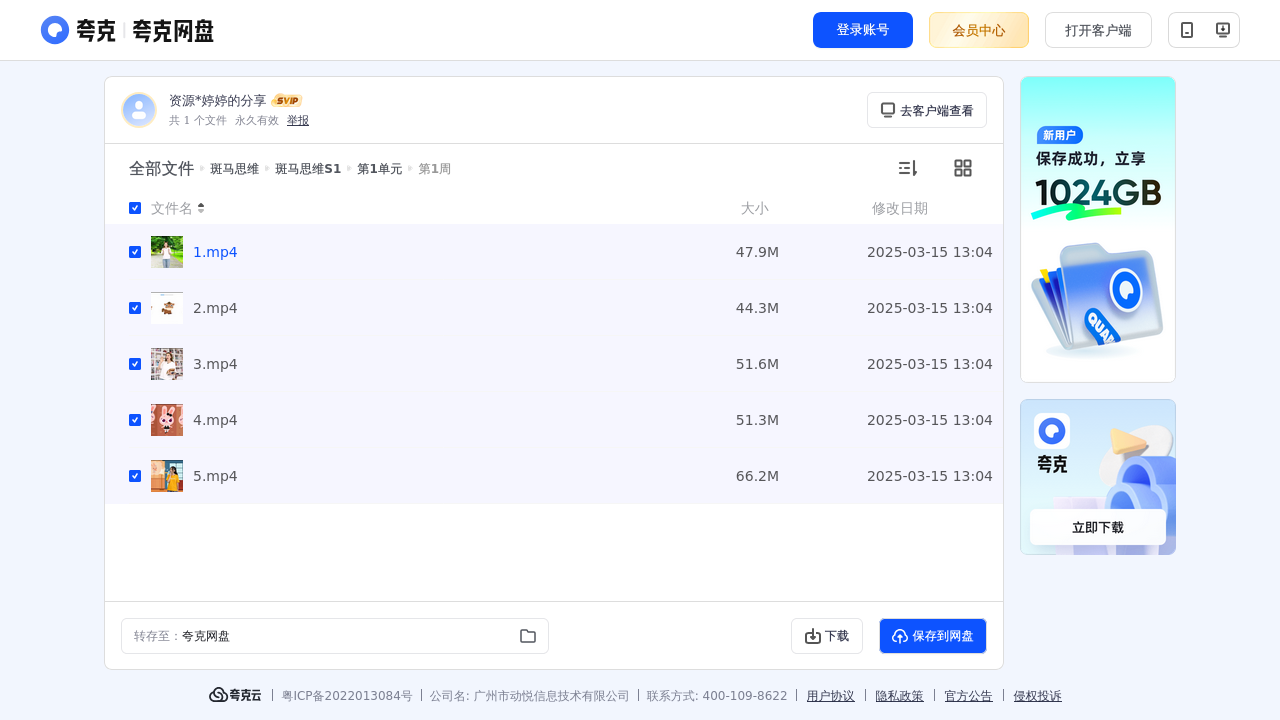
Task: Toggle file name sort arrows
Action: pos(201,208)
